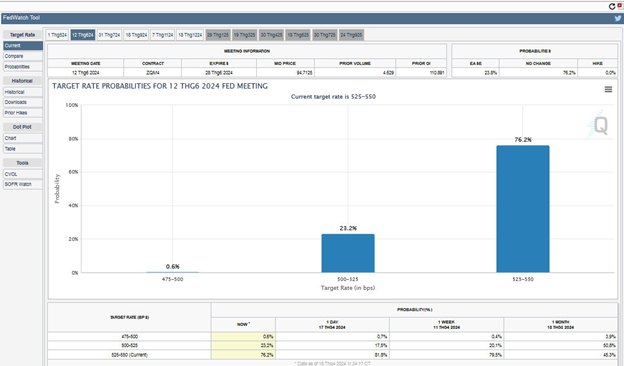This screenshot has width=624, height=366.
Task: Click the FedWatch Tool title
Action: click(x=21, y=18)
